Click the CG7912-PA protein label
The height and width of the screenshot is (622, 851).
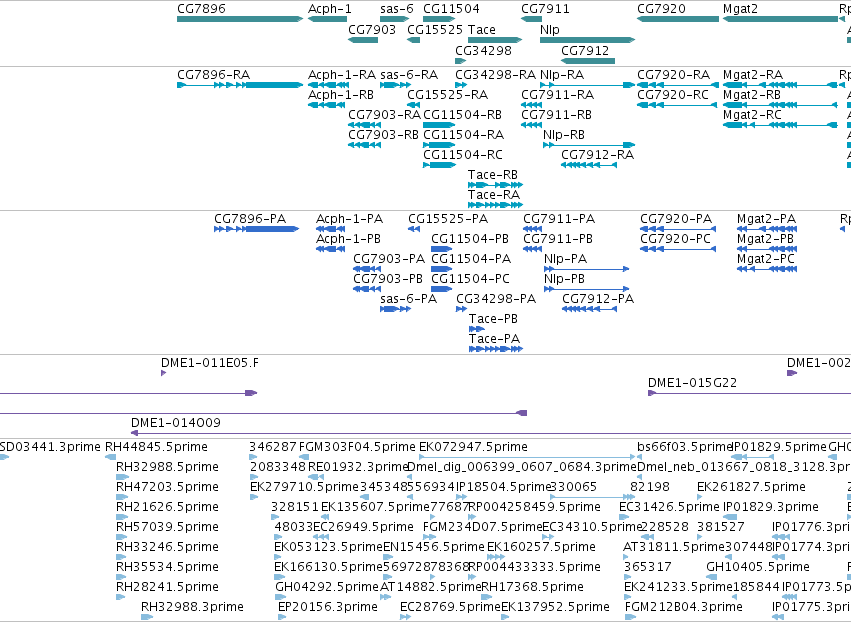coord(598,299)
